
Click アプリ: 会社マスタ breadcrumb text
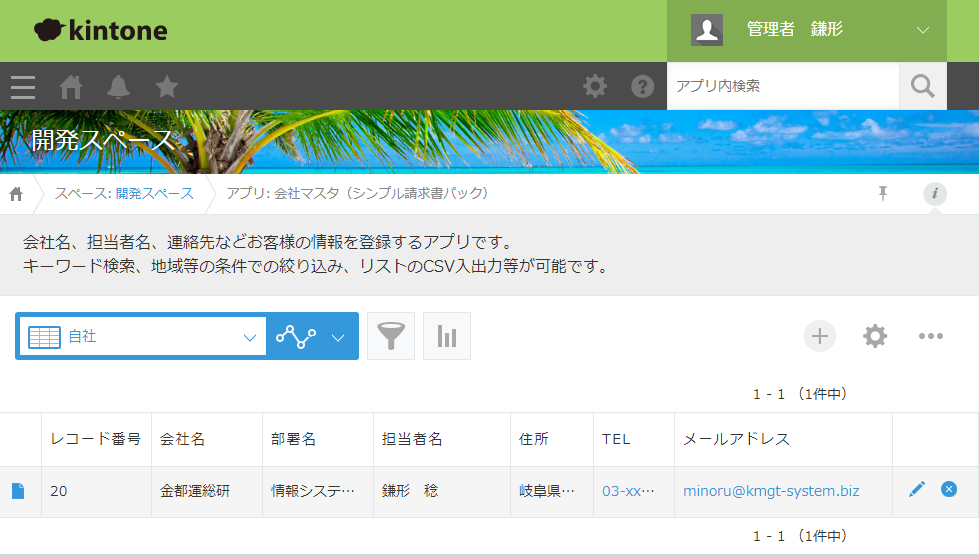[x=357, y=193]
